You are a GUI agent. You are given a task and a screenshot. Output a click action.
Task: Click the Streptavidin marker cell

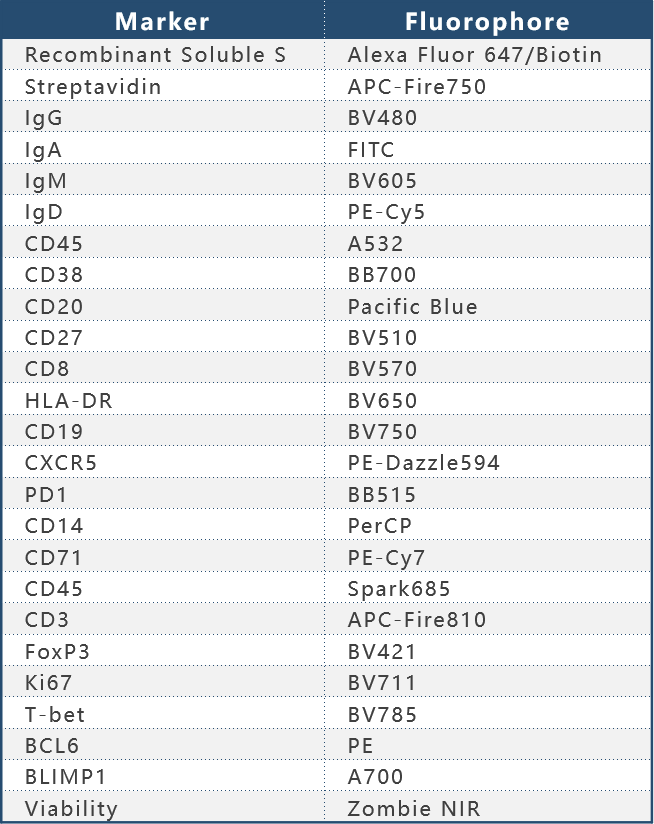pos(93,87)
